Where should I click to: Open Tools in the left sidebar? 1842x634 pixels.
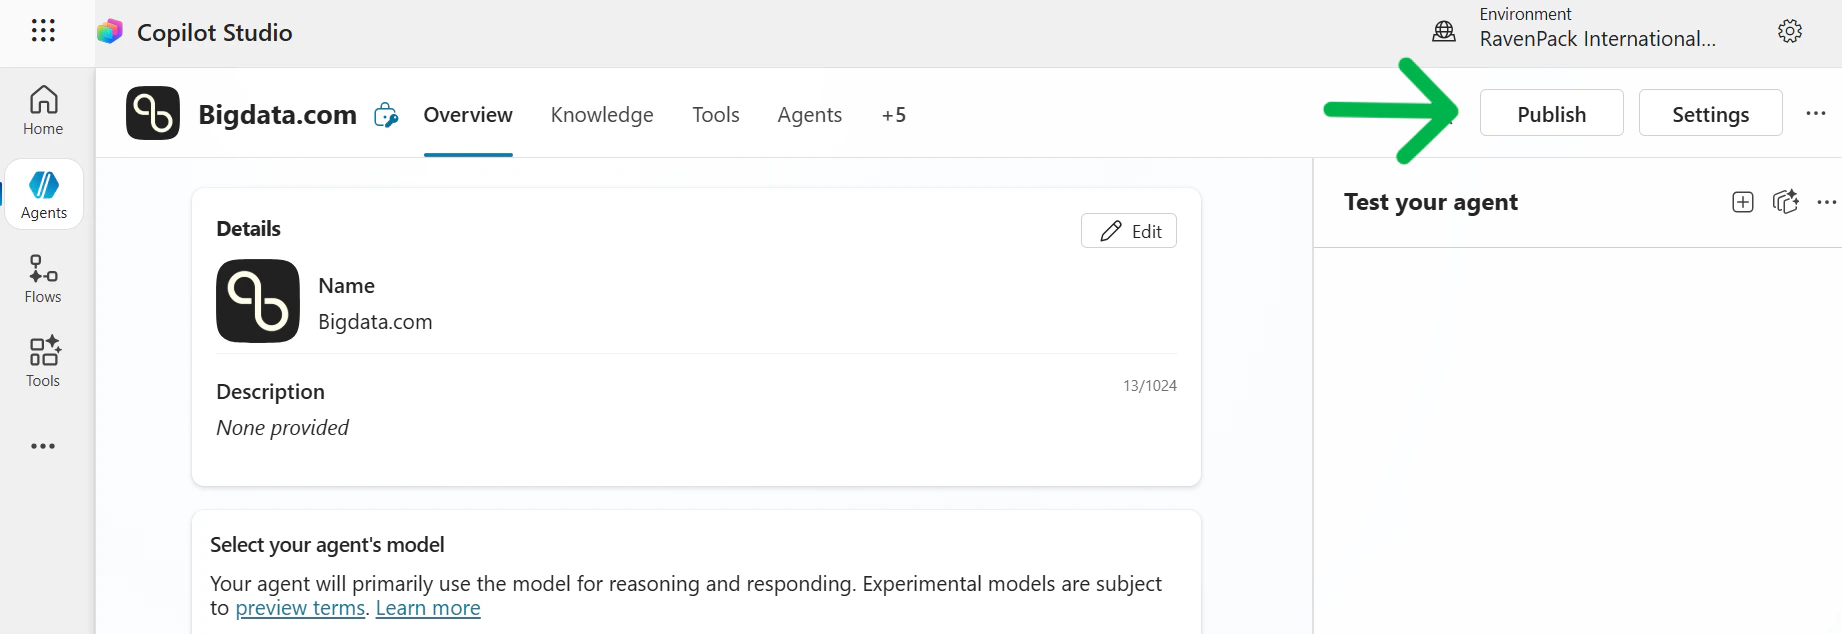click(x=43, y=362)
